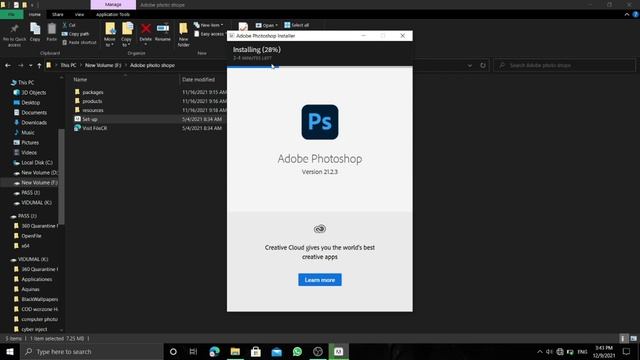Click New Volume (F:) in breadcrumb
Image resolution: width=640 pixels, height=360 pixels.
click(103, 65)
